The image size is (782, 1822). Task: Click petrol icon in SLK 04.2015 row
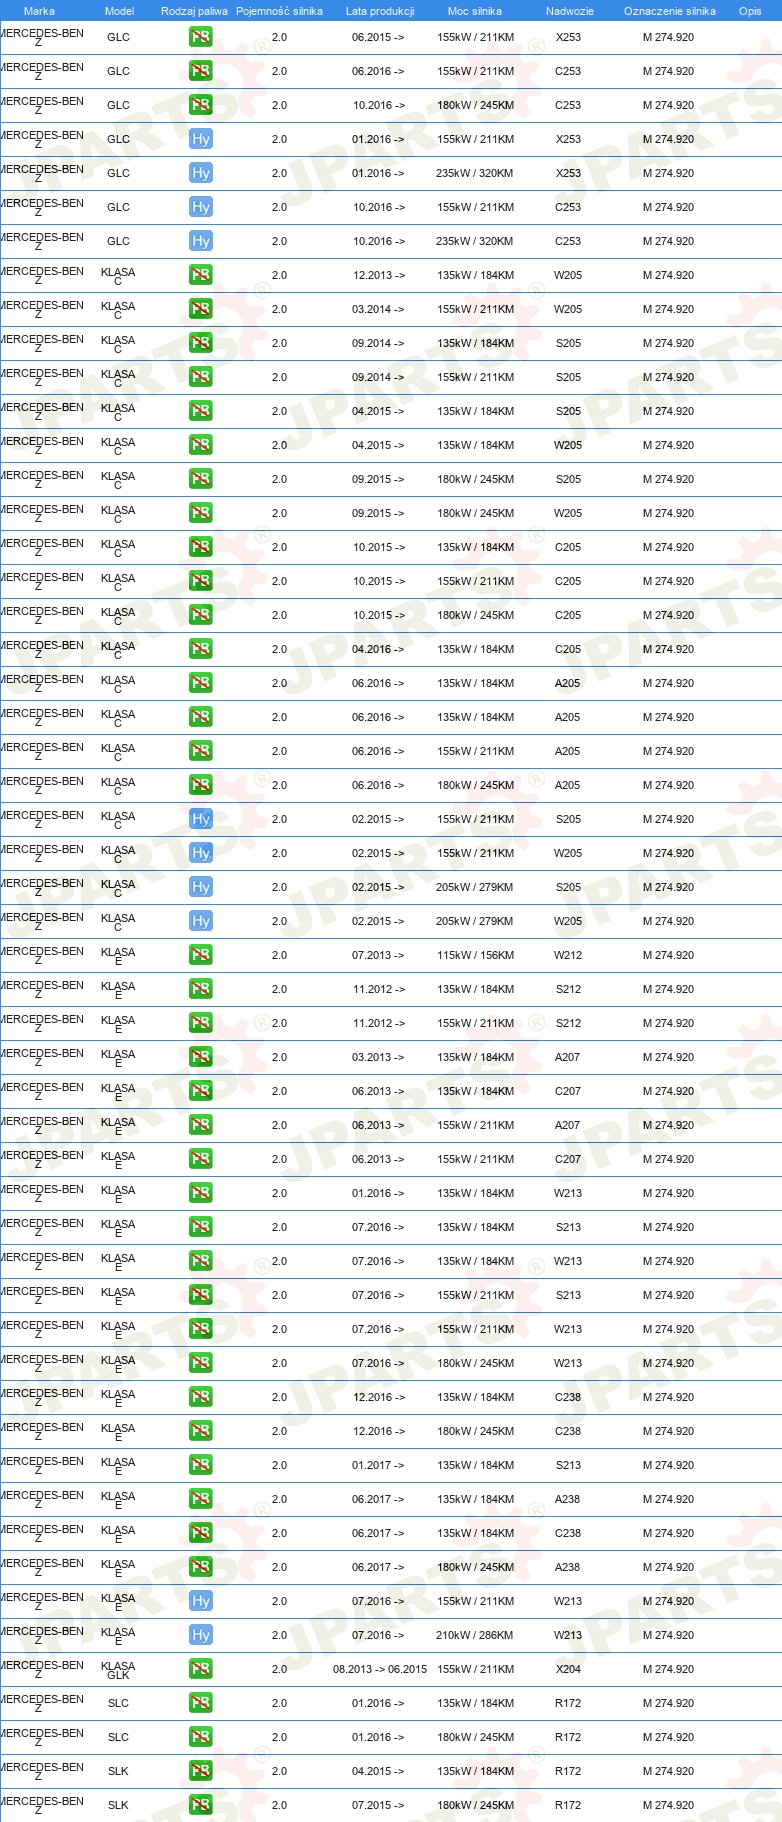pos(200,1771)
